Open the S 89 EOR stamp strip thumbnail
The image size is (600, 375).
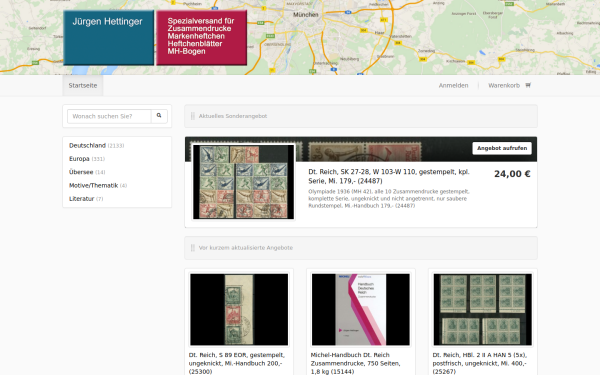click(239, 310)
